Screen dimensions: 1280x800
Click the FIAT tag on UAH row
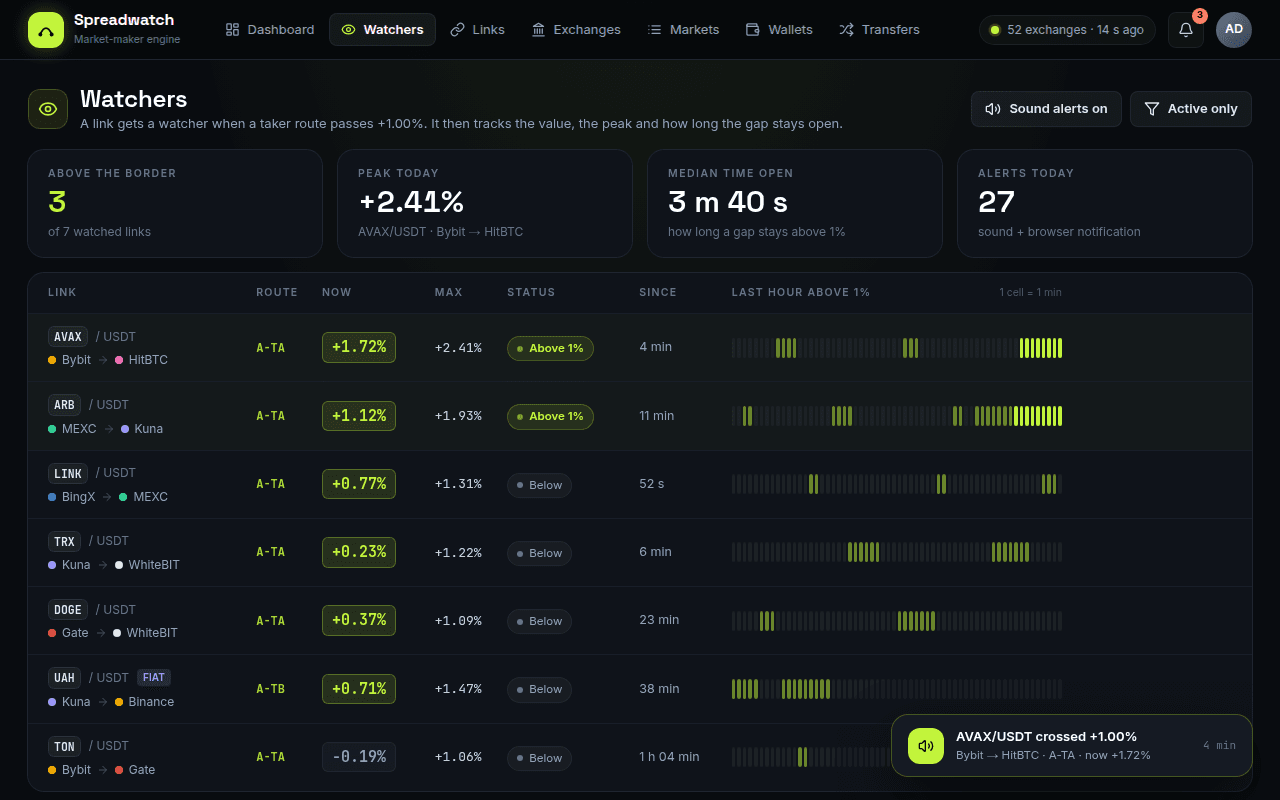point(153,678)
